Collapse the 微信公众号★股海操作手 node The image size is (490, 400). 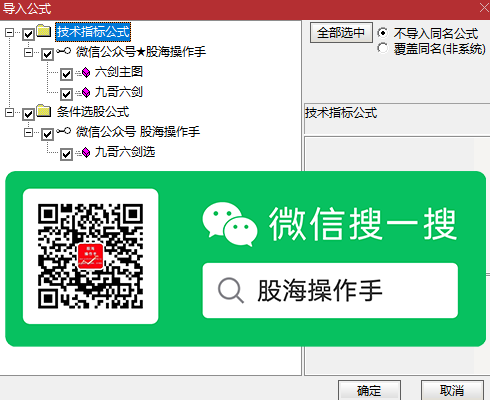click(x=28, y=52)
